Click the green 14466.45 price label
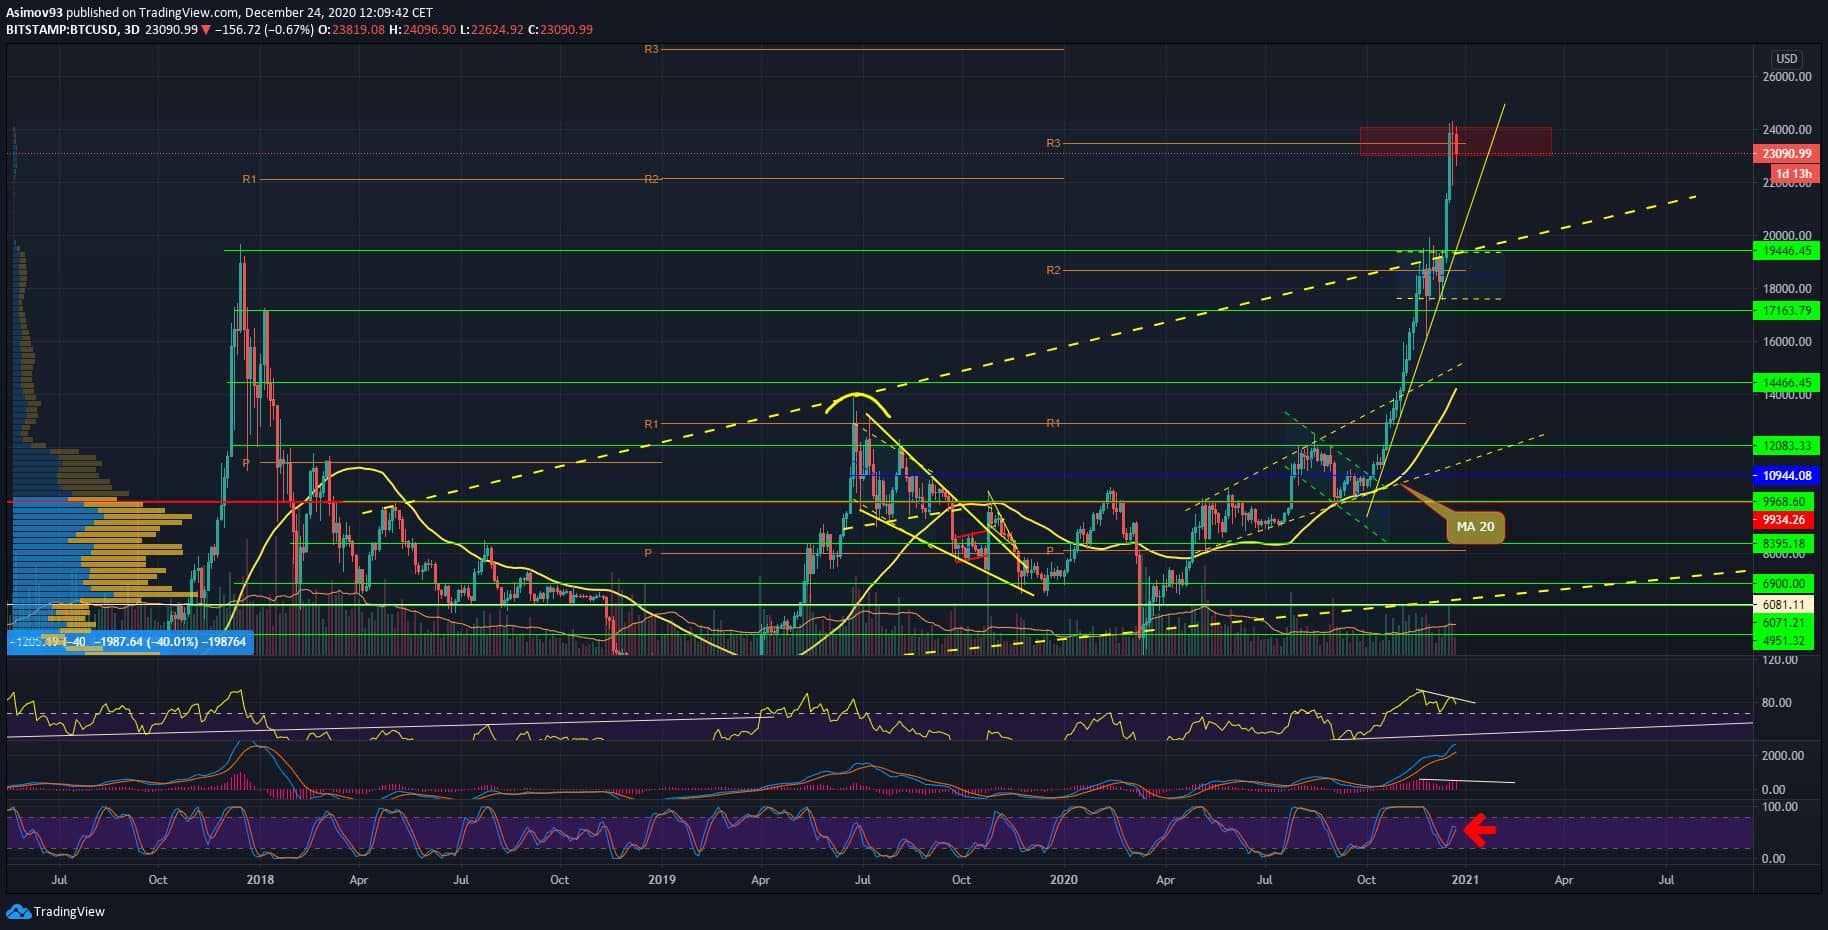This screenshot has height=930, width=1828. coord(1786,383)
